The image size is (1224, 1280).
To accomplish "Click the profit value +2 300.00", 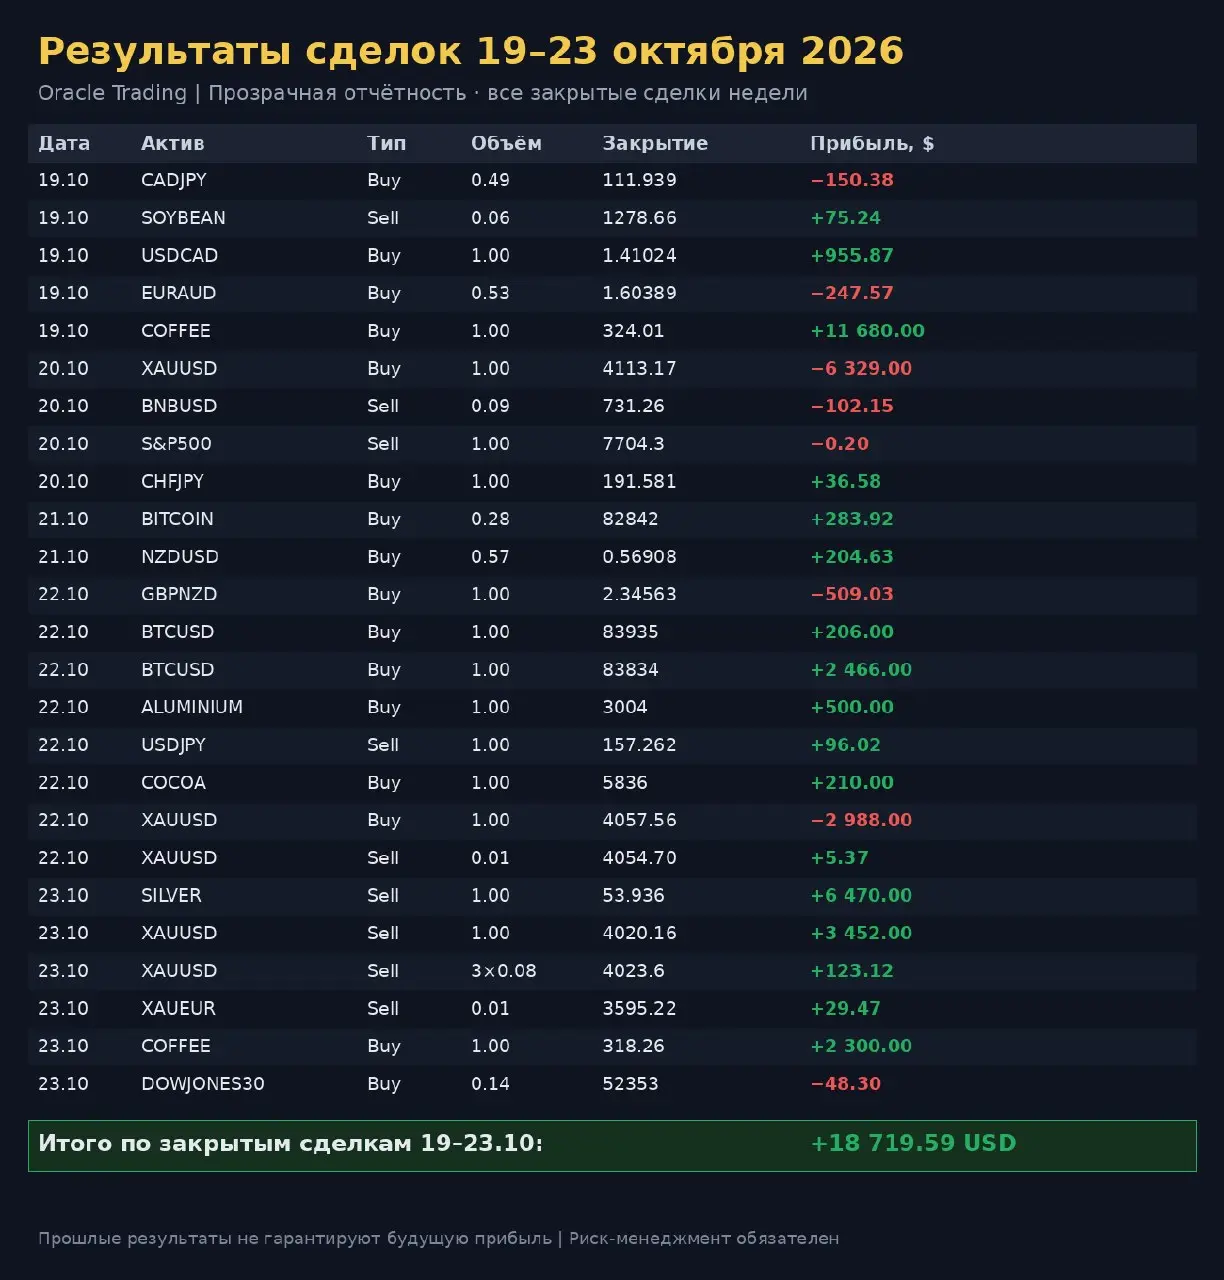I will click(861, 1046).
